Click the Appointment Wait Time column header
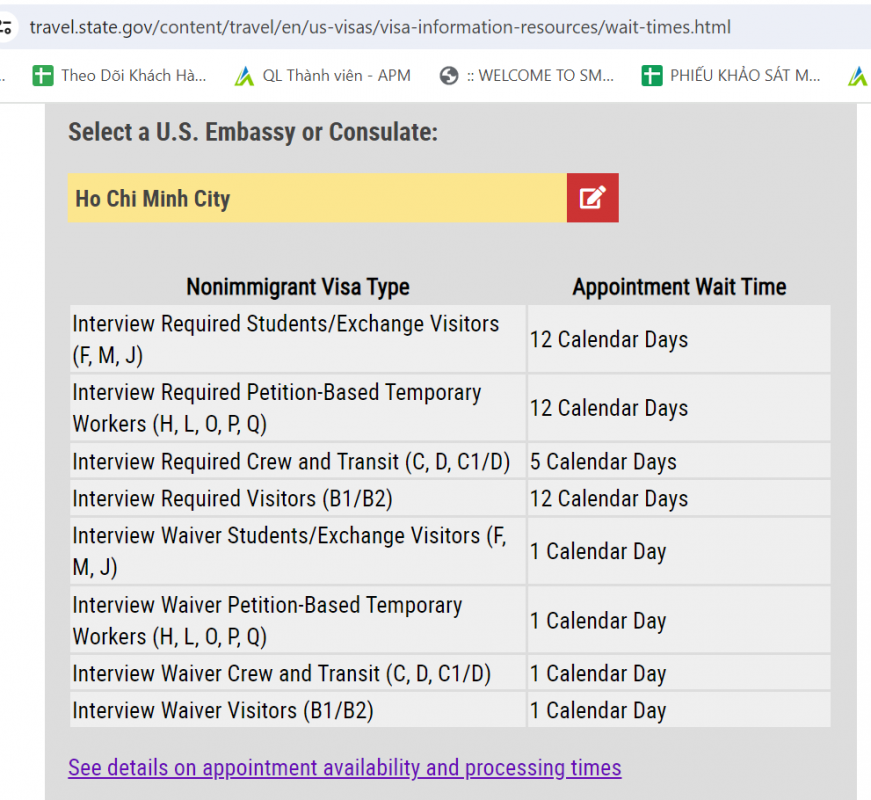This screenshot has height=800, width=871. pos(679,287)
